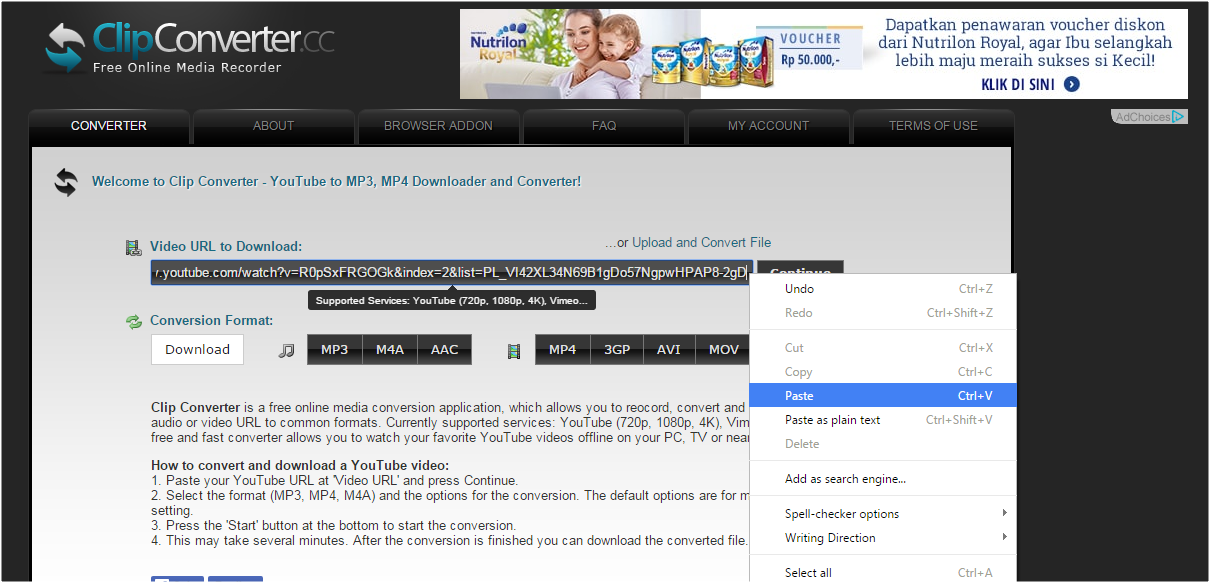Click the ClipConverter.cc logo
Image resolution: width=1210 pixels, height=583 pixels.
click(188, 47)
